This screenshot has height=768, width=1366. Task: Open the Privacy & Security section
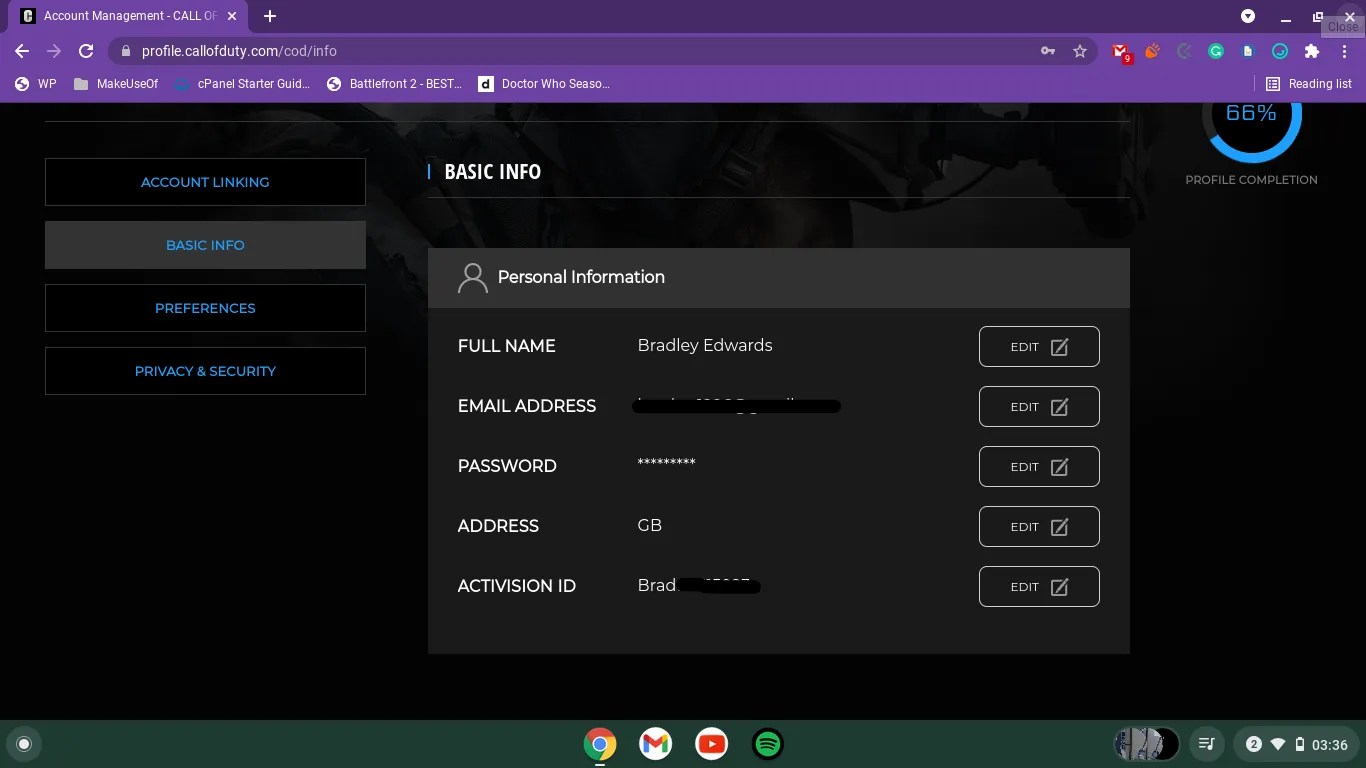[x=205, y=371]
